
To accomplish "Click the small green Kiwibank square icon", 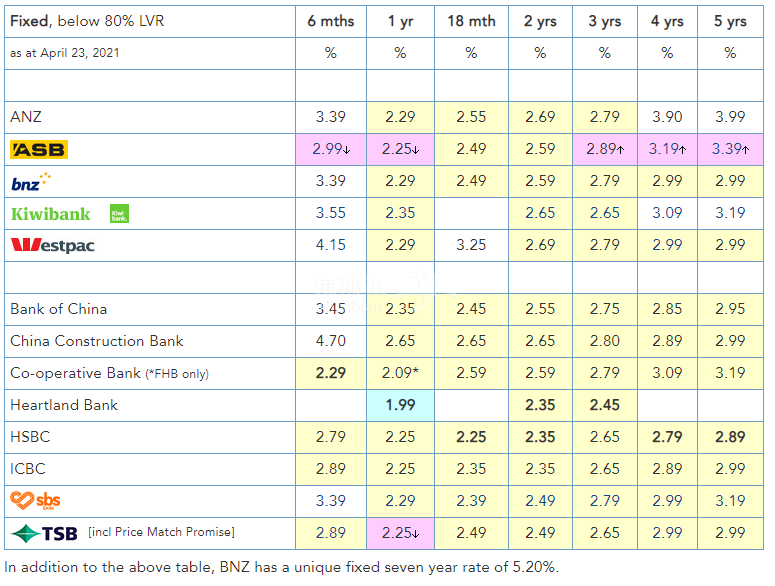I will [x=119, y=213].
